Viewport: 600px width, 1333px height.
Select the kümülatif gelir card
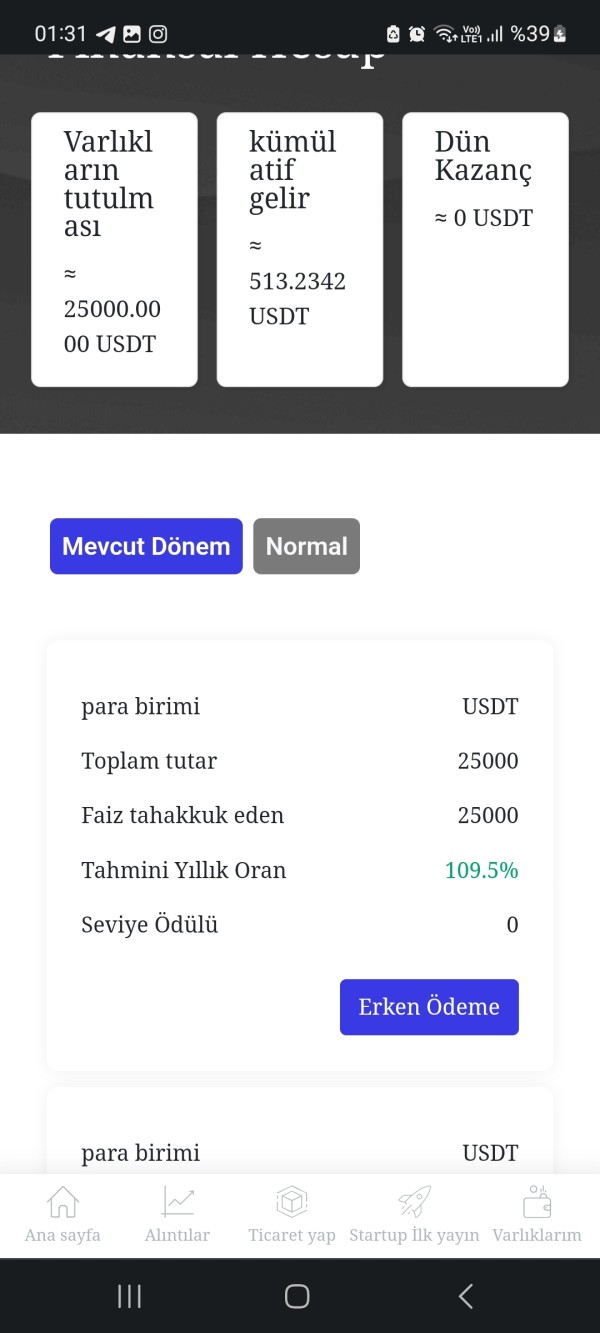point(300,249)
